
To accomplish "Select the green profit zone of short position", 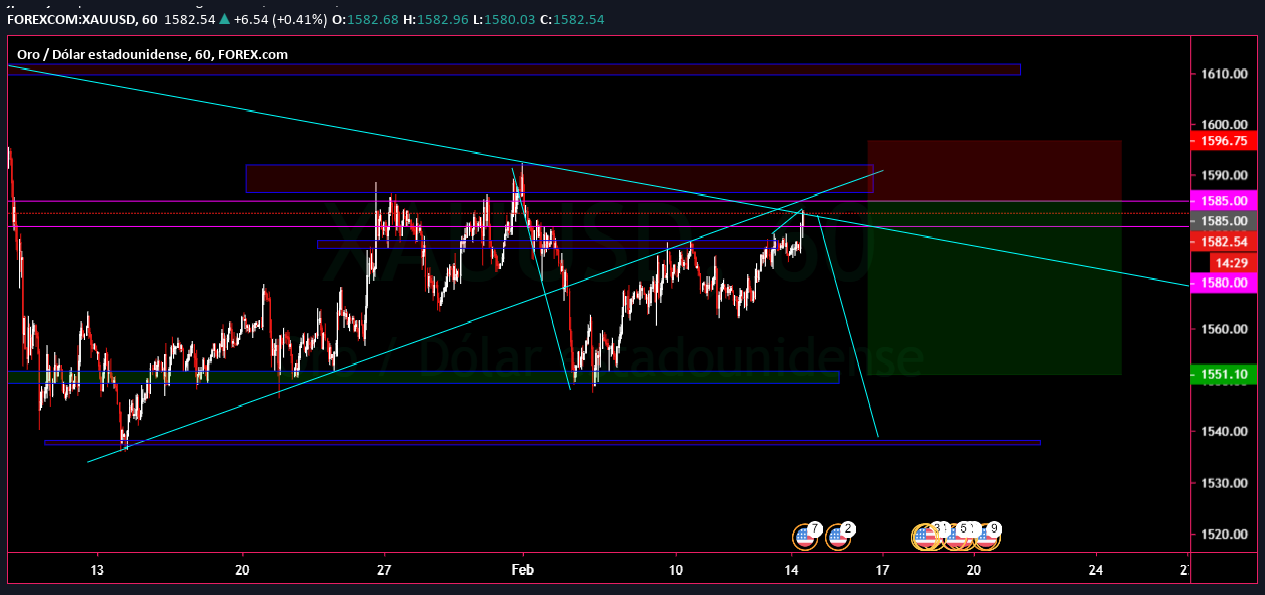I will [994, 300].
